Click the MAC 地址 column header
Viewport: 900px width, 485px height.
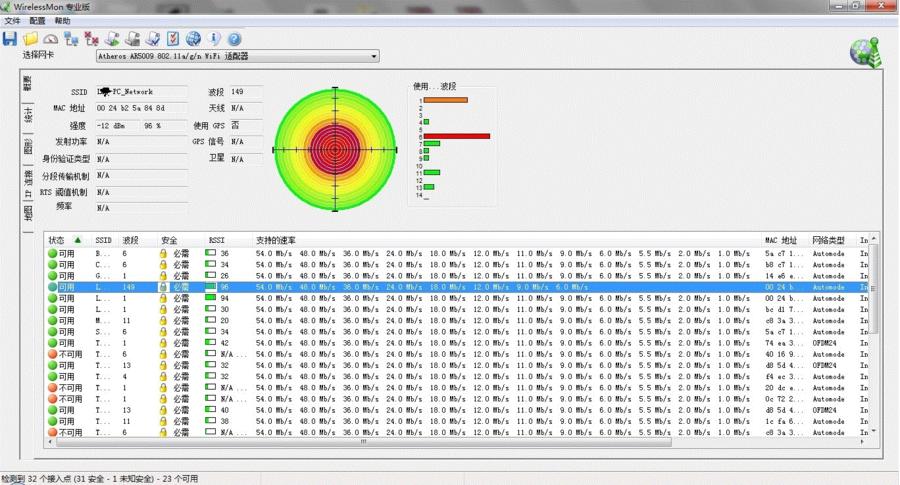click(x=785, y=240)
